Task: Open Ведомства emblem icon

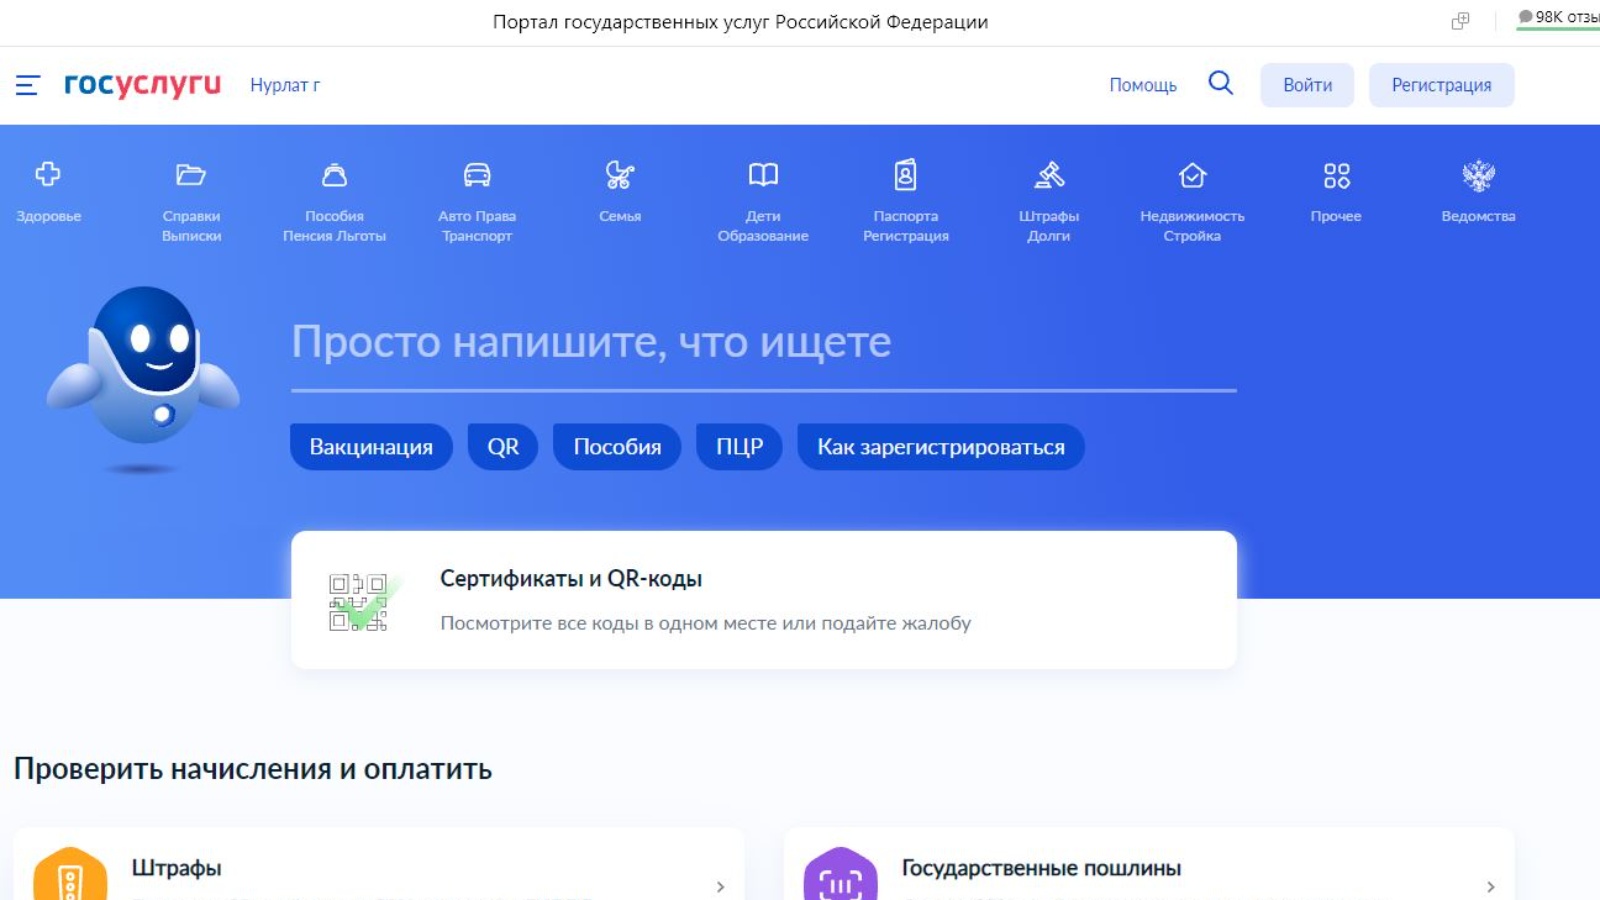Action: coord(1478,175)
